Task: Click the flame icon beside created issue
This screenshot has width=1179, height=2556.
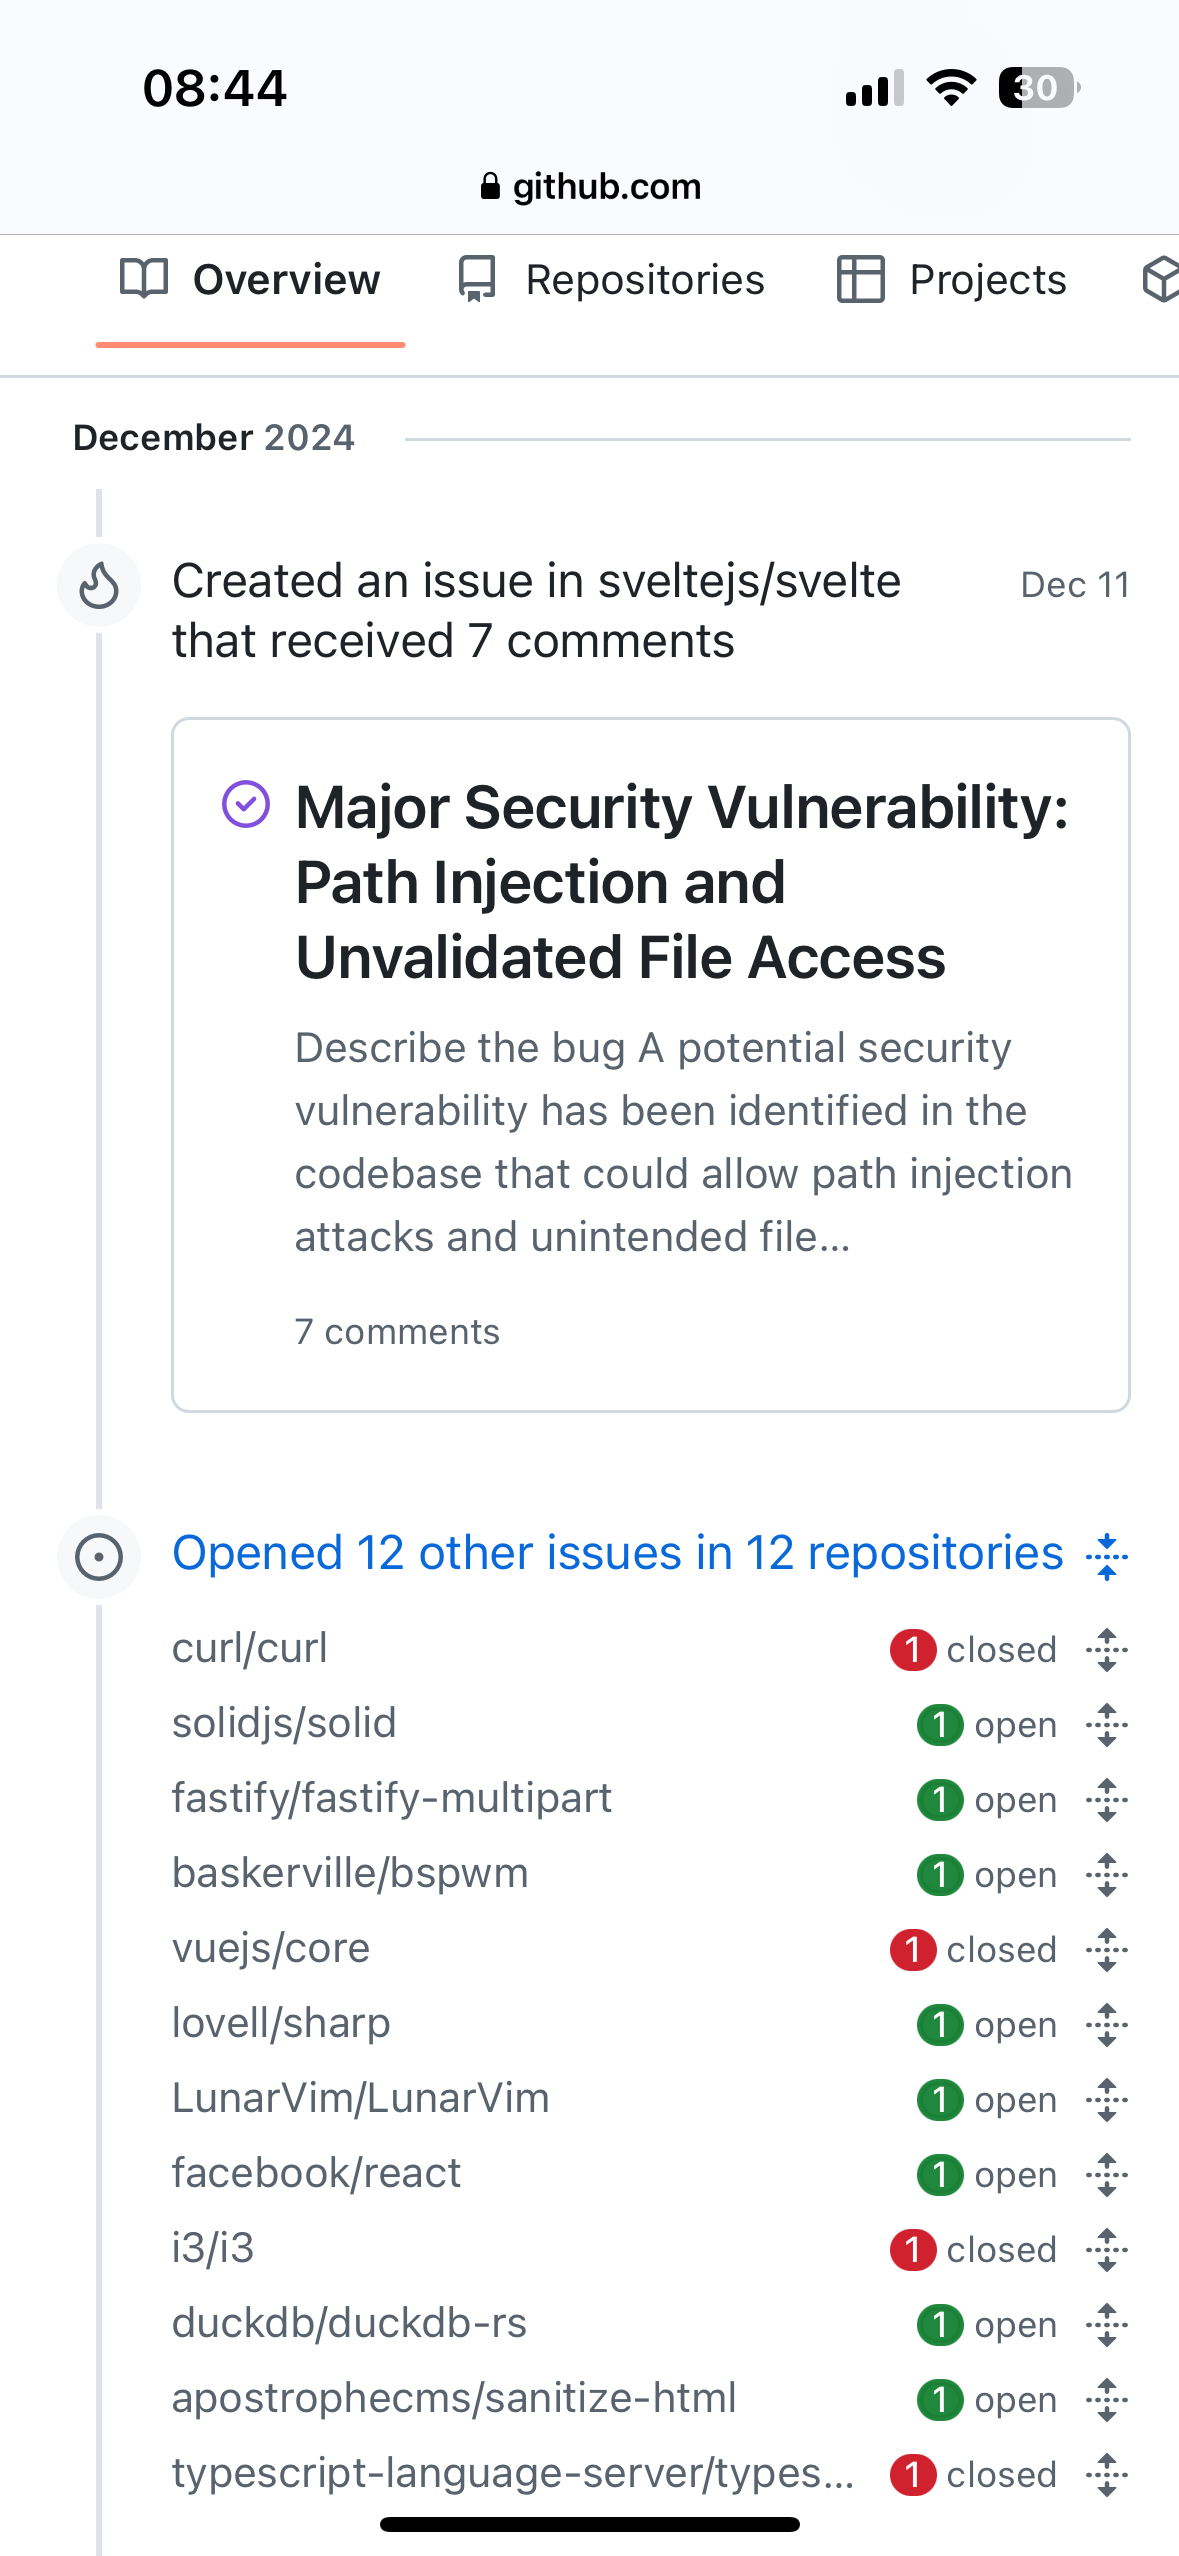Action: 99,585
